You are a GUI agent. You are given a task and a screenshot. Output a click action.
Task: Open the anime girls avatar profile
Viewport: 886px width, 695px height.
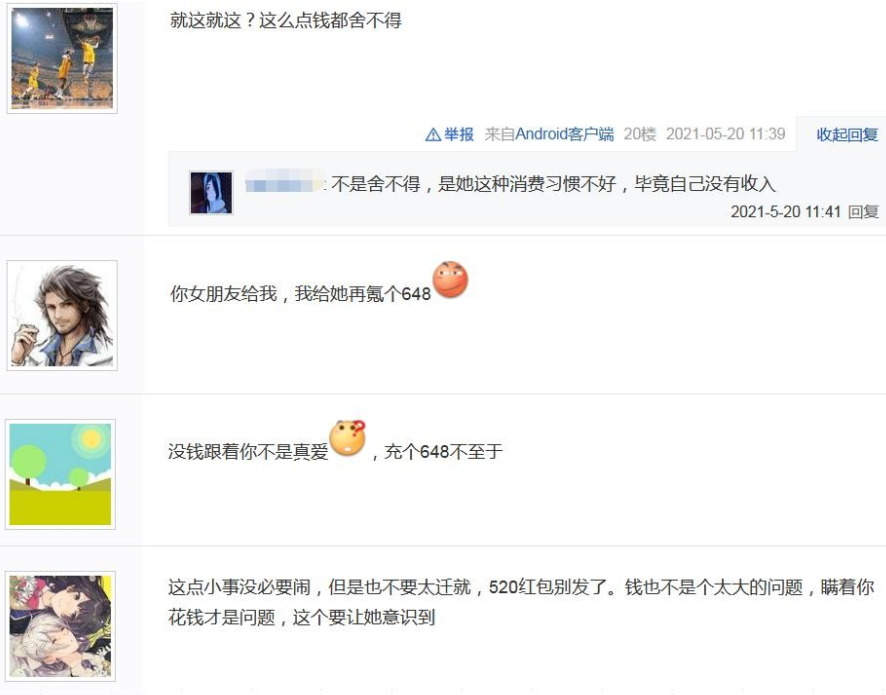(60, 626)
